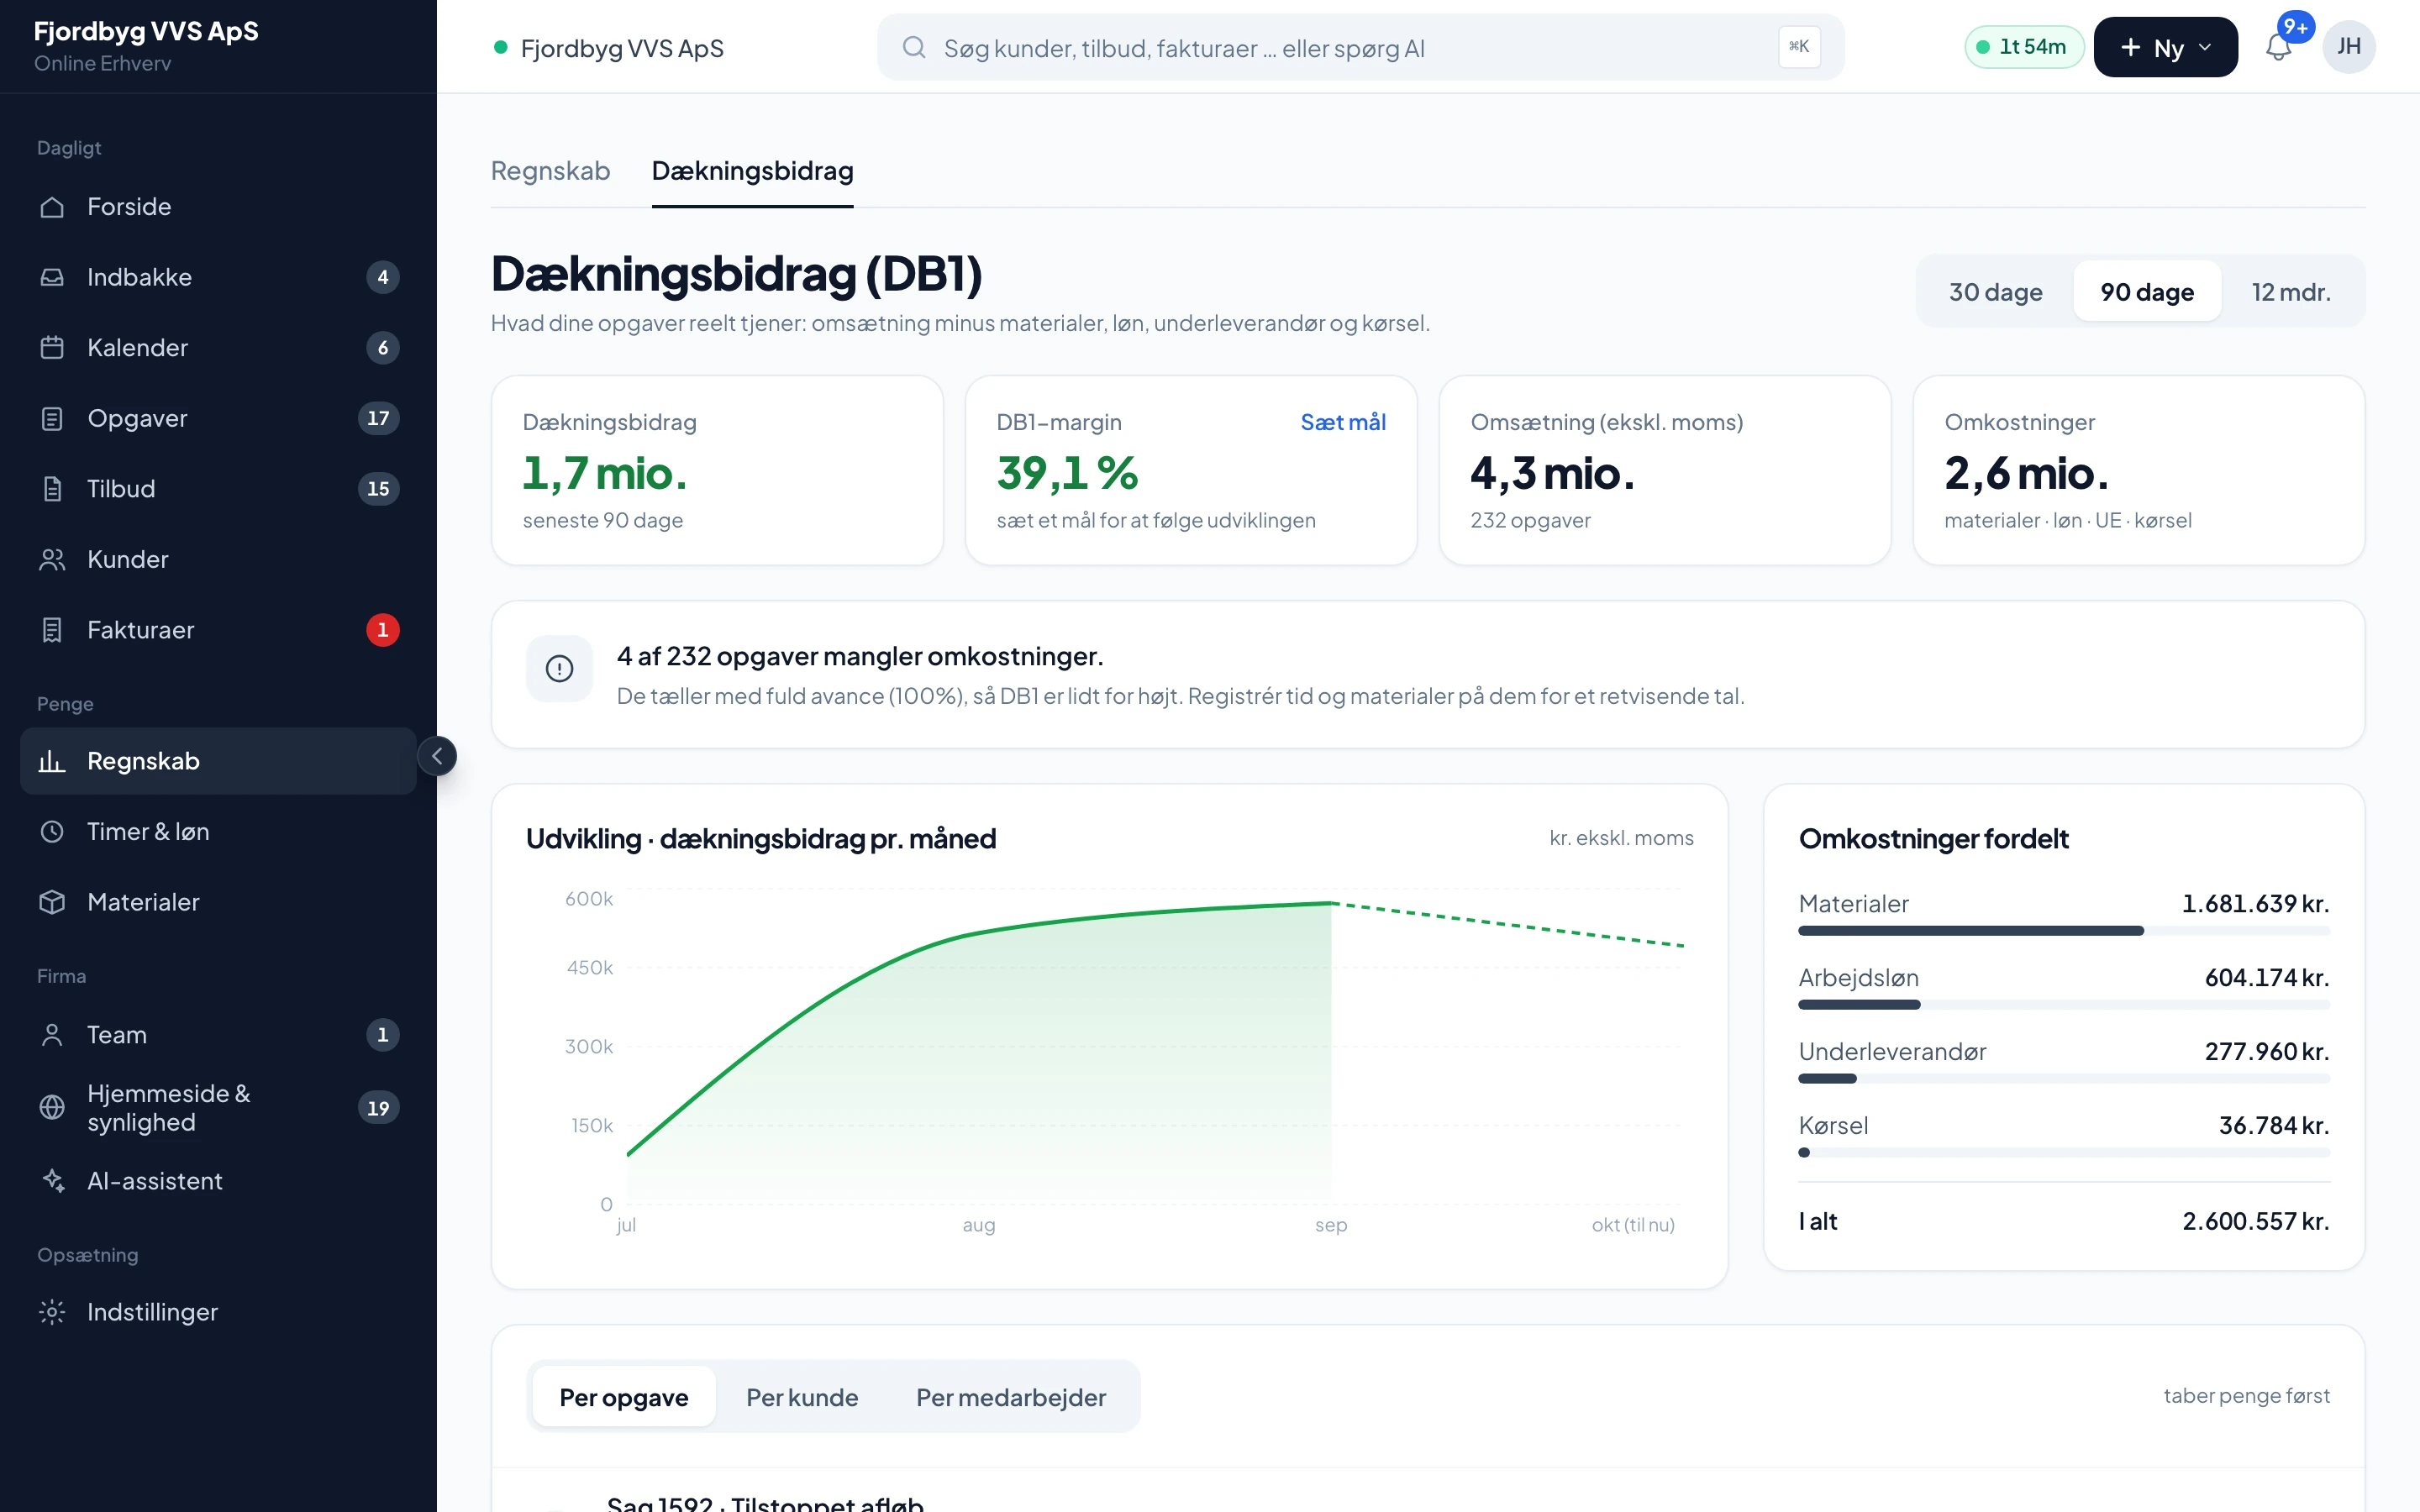
Task: Click the Fakturaer receipt icon
Action: (52, 630)
